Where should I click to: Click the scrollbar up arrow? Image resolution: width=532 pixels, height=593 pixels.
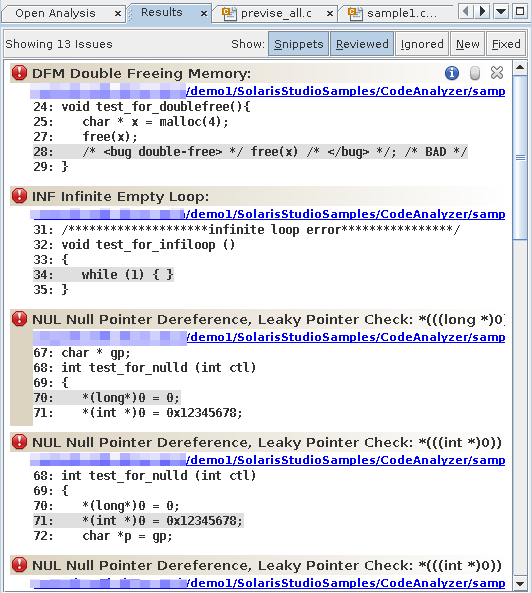coord(520,68)
